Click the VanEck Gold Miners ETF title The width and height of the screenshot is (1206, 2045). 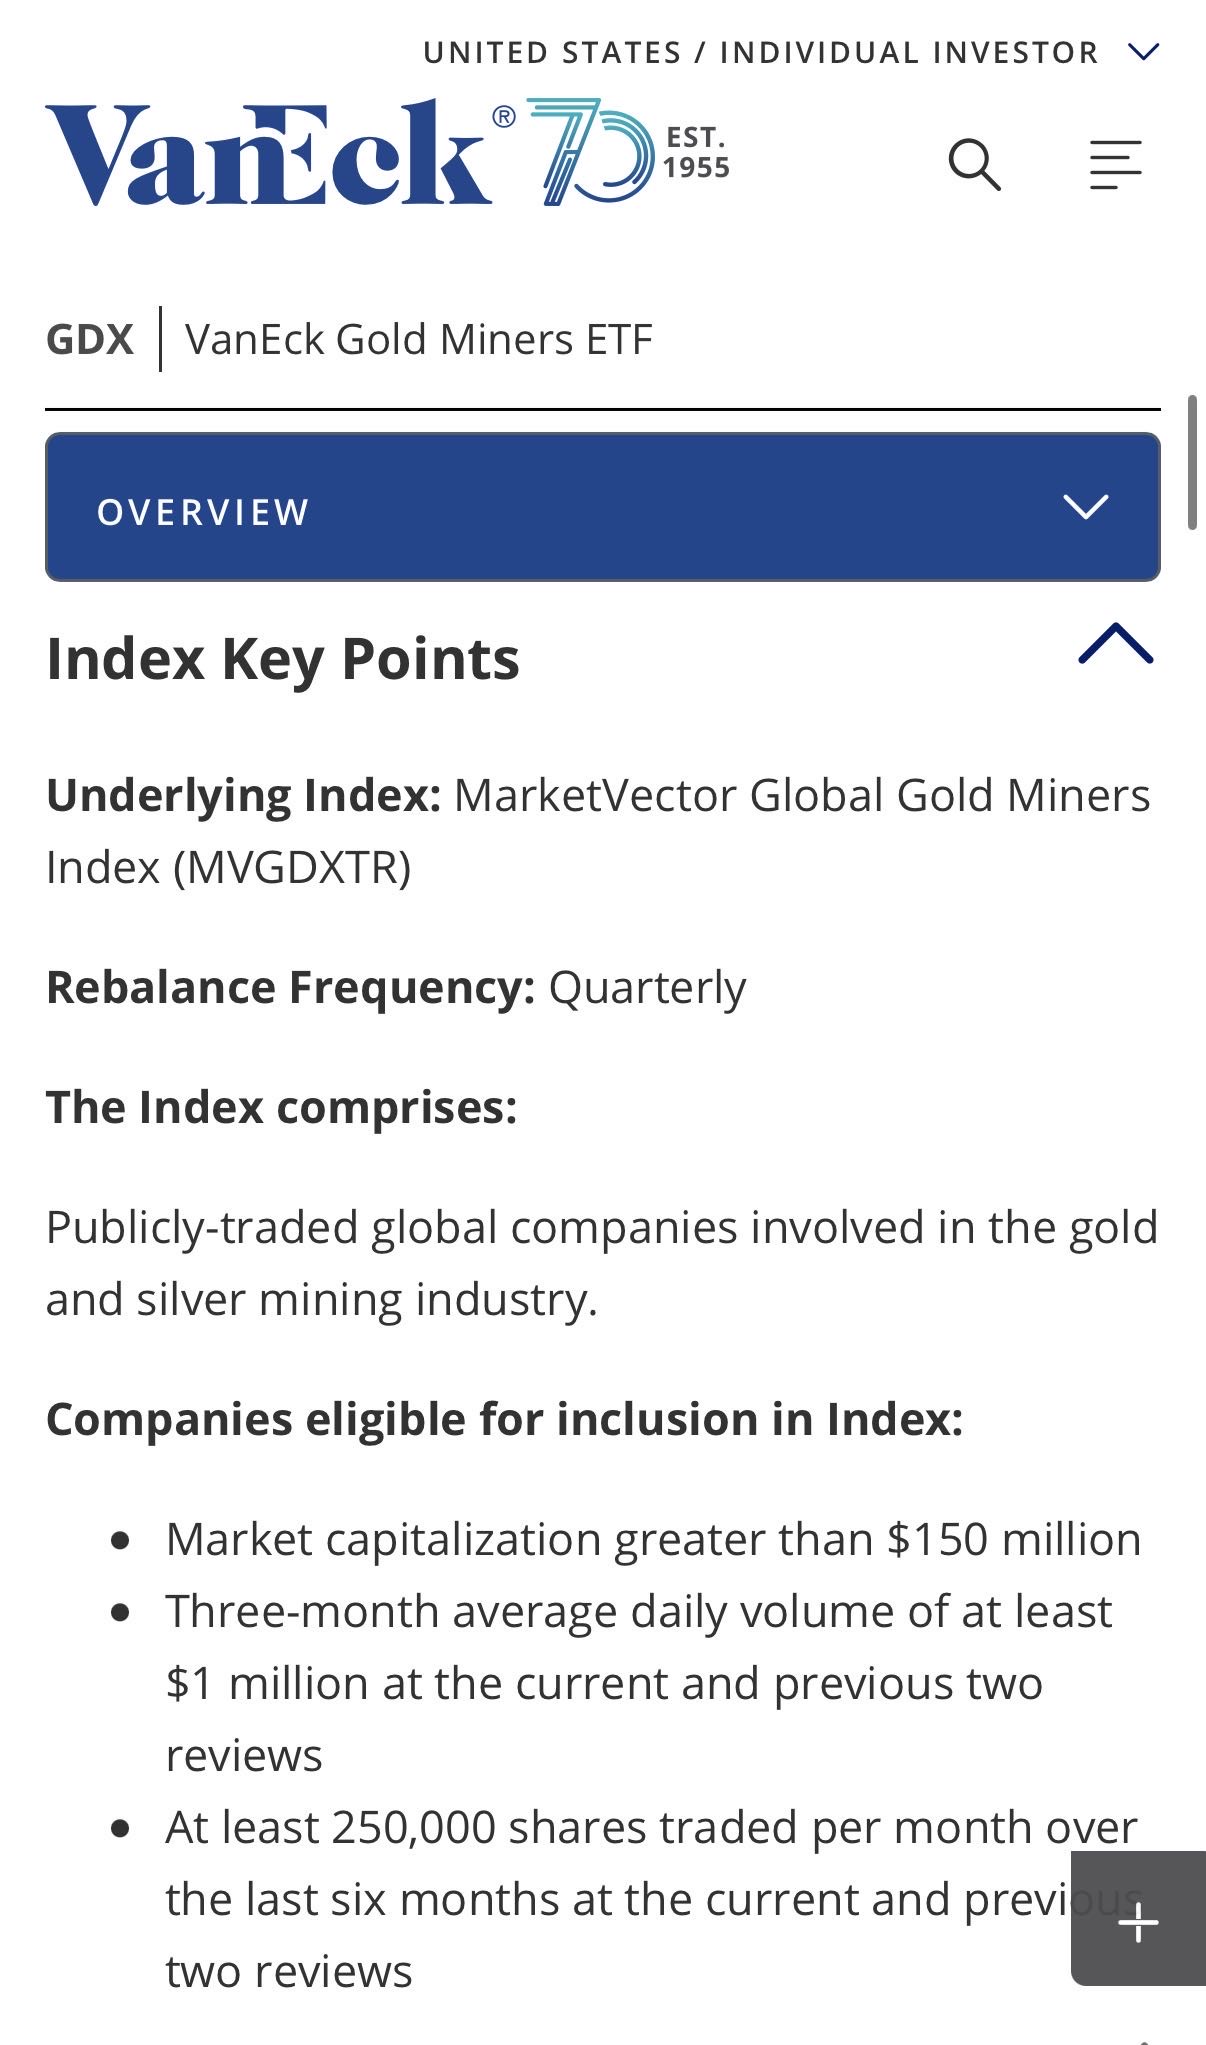pos(419,340)
